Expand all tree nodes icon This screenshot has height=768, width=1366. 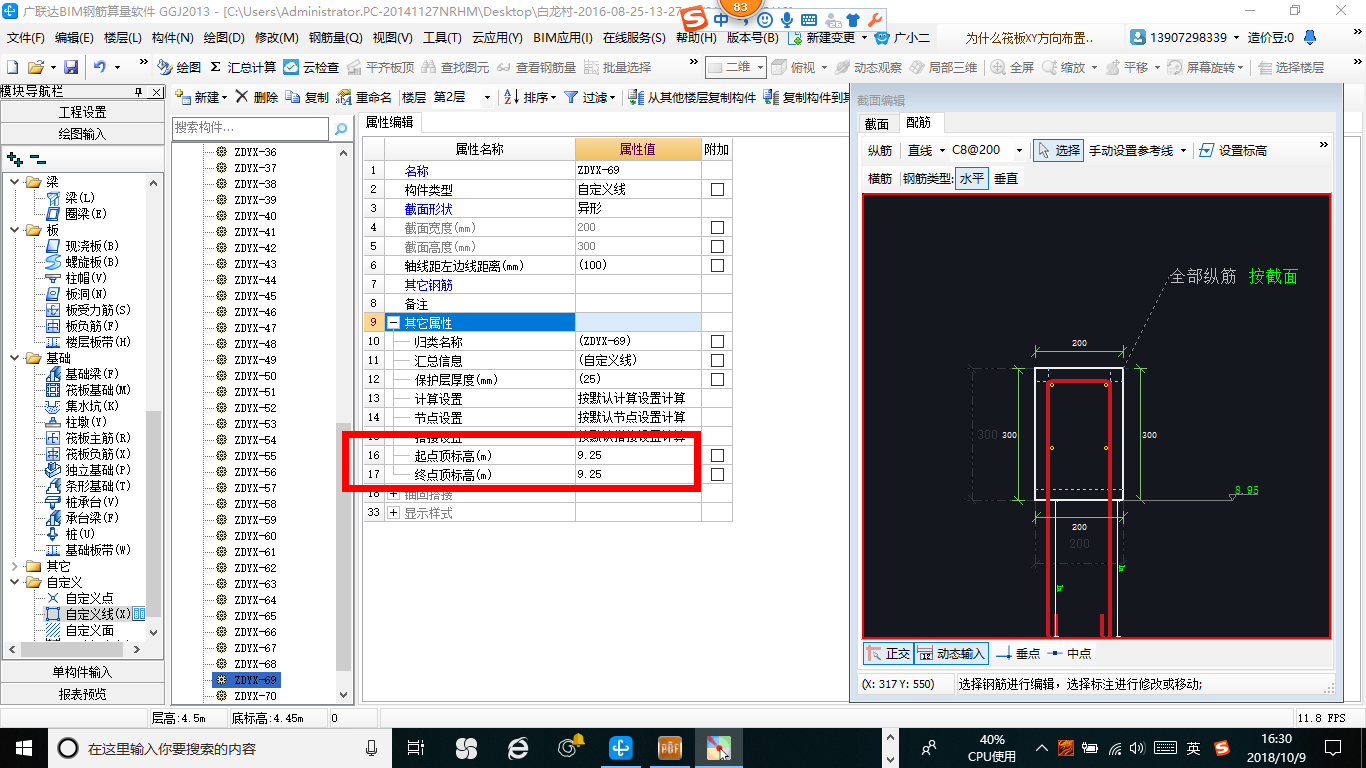point(15,158)
